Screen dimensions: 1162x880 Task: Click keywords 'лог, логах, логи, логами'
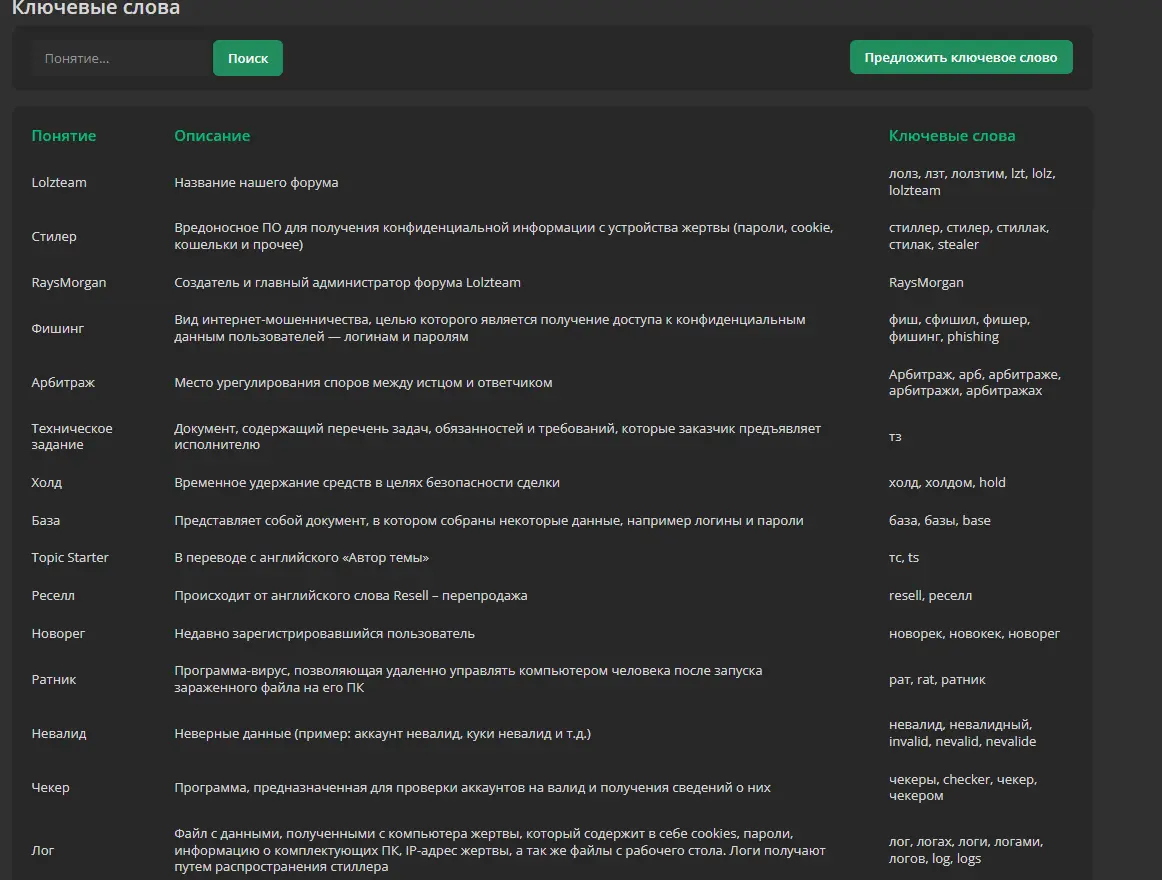point(966,850)
